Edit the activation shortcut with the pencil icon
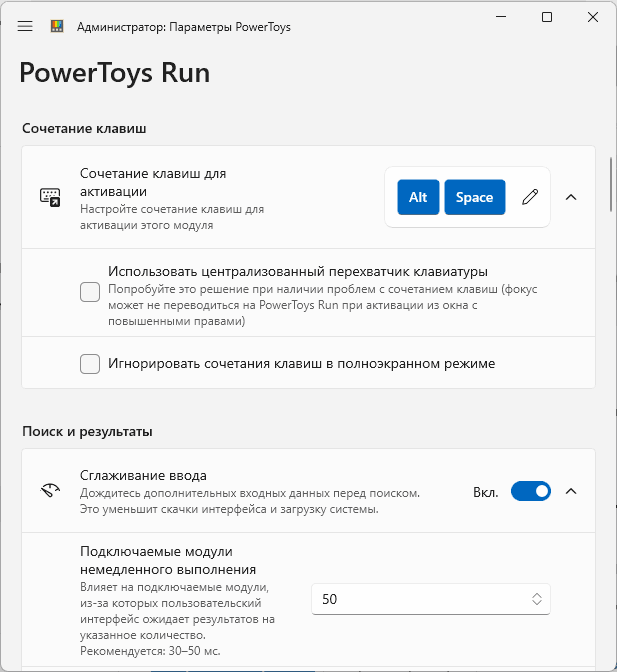 (x=530, y=197)
